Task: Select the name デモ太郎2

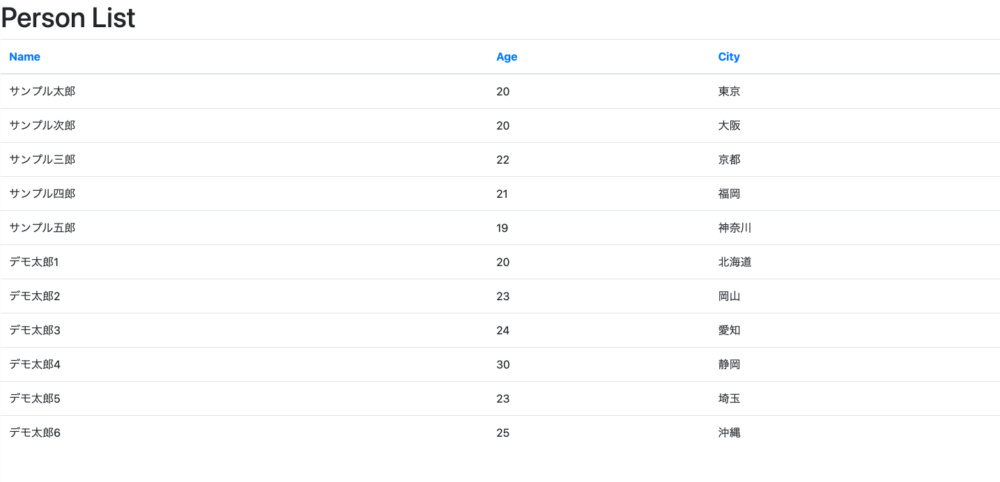Action: 34,296
